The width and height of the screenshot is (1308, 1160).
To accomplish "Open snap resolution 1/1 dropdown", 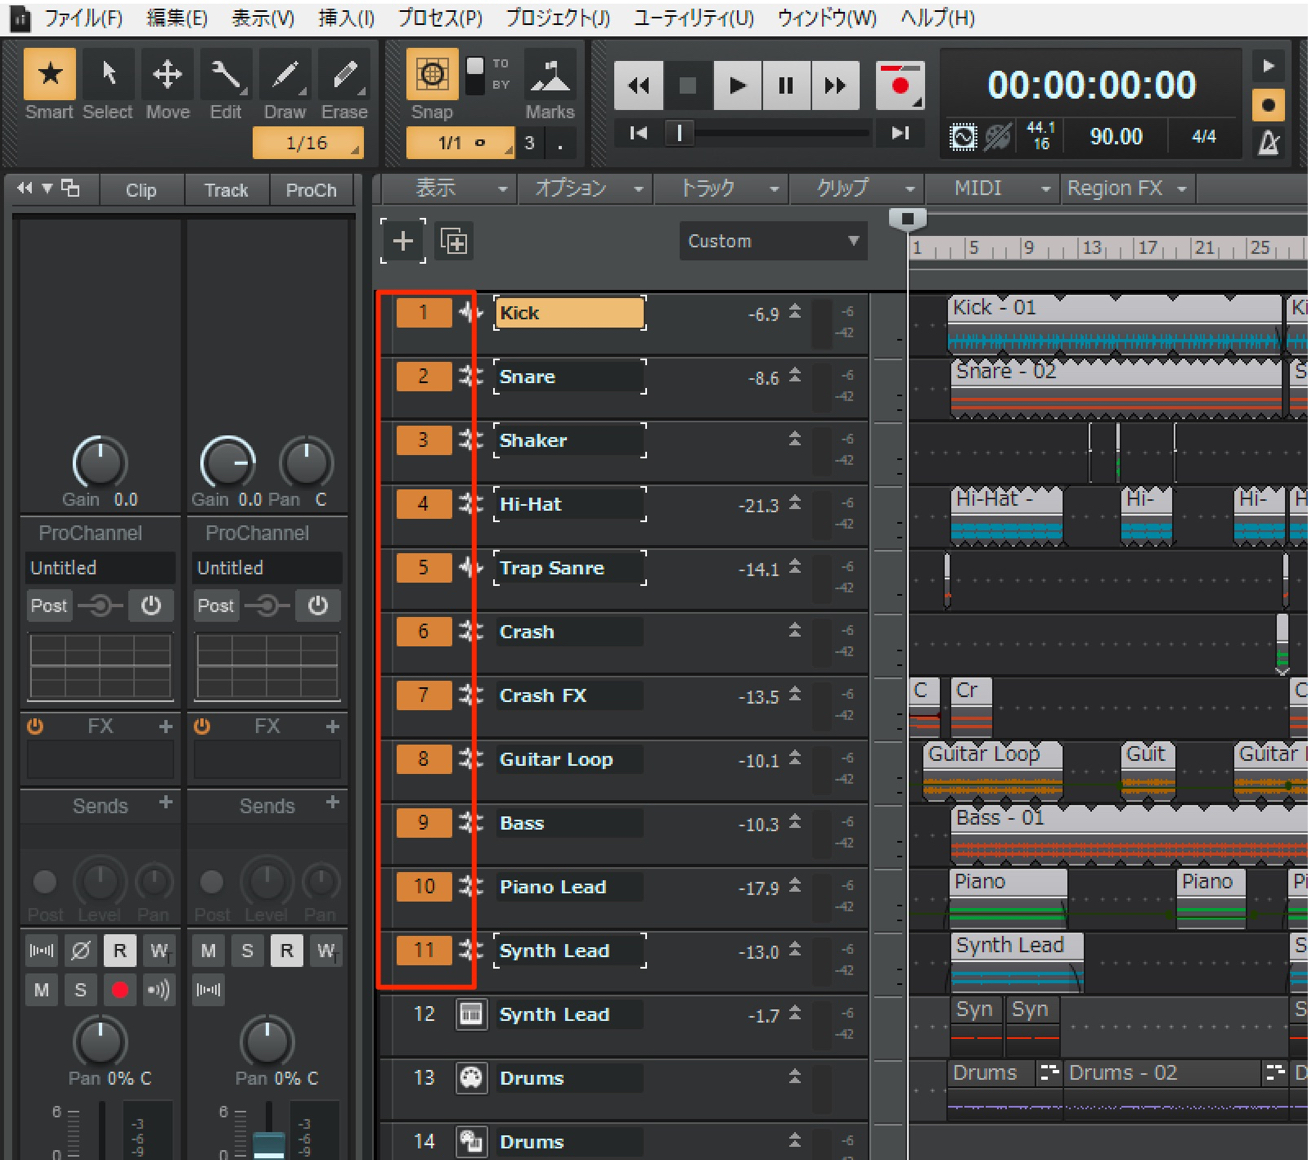I will [x=460, y=143].
